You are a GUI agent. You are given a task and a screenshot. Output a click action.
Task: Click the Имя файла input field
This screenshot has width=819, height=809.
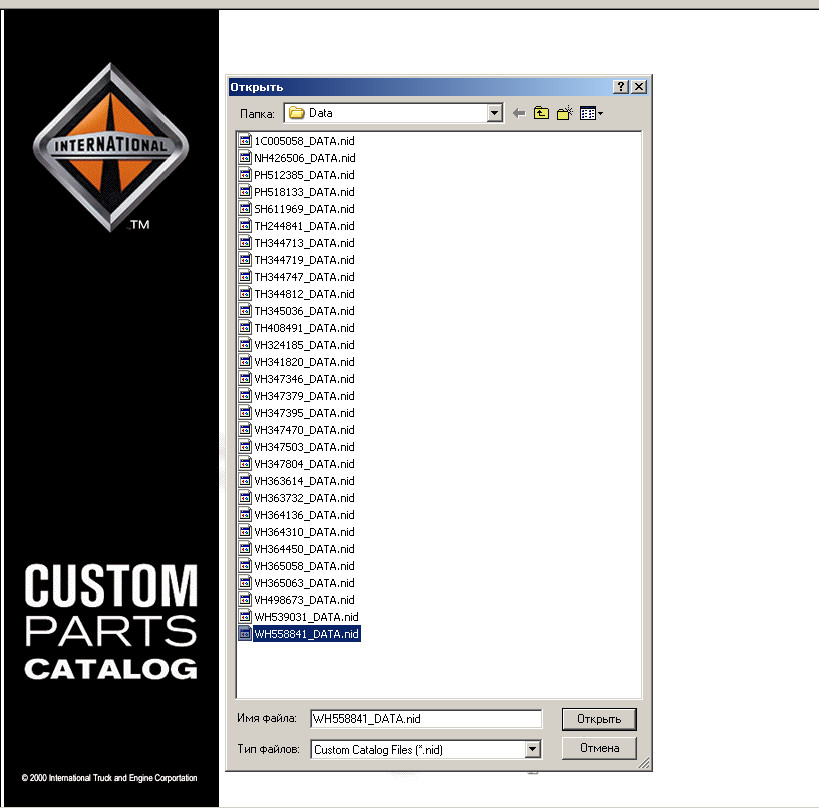425,719
